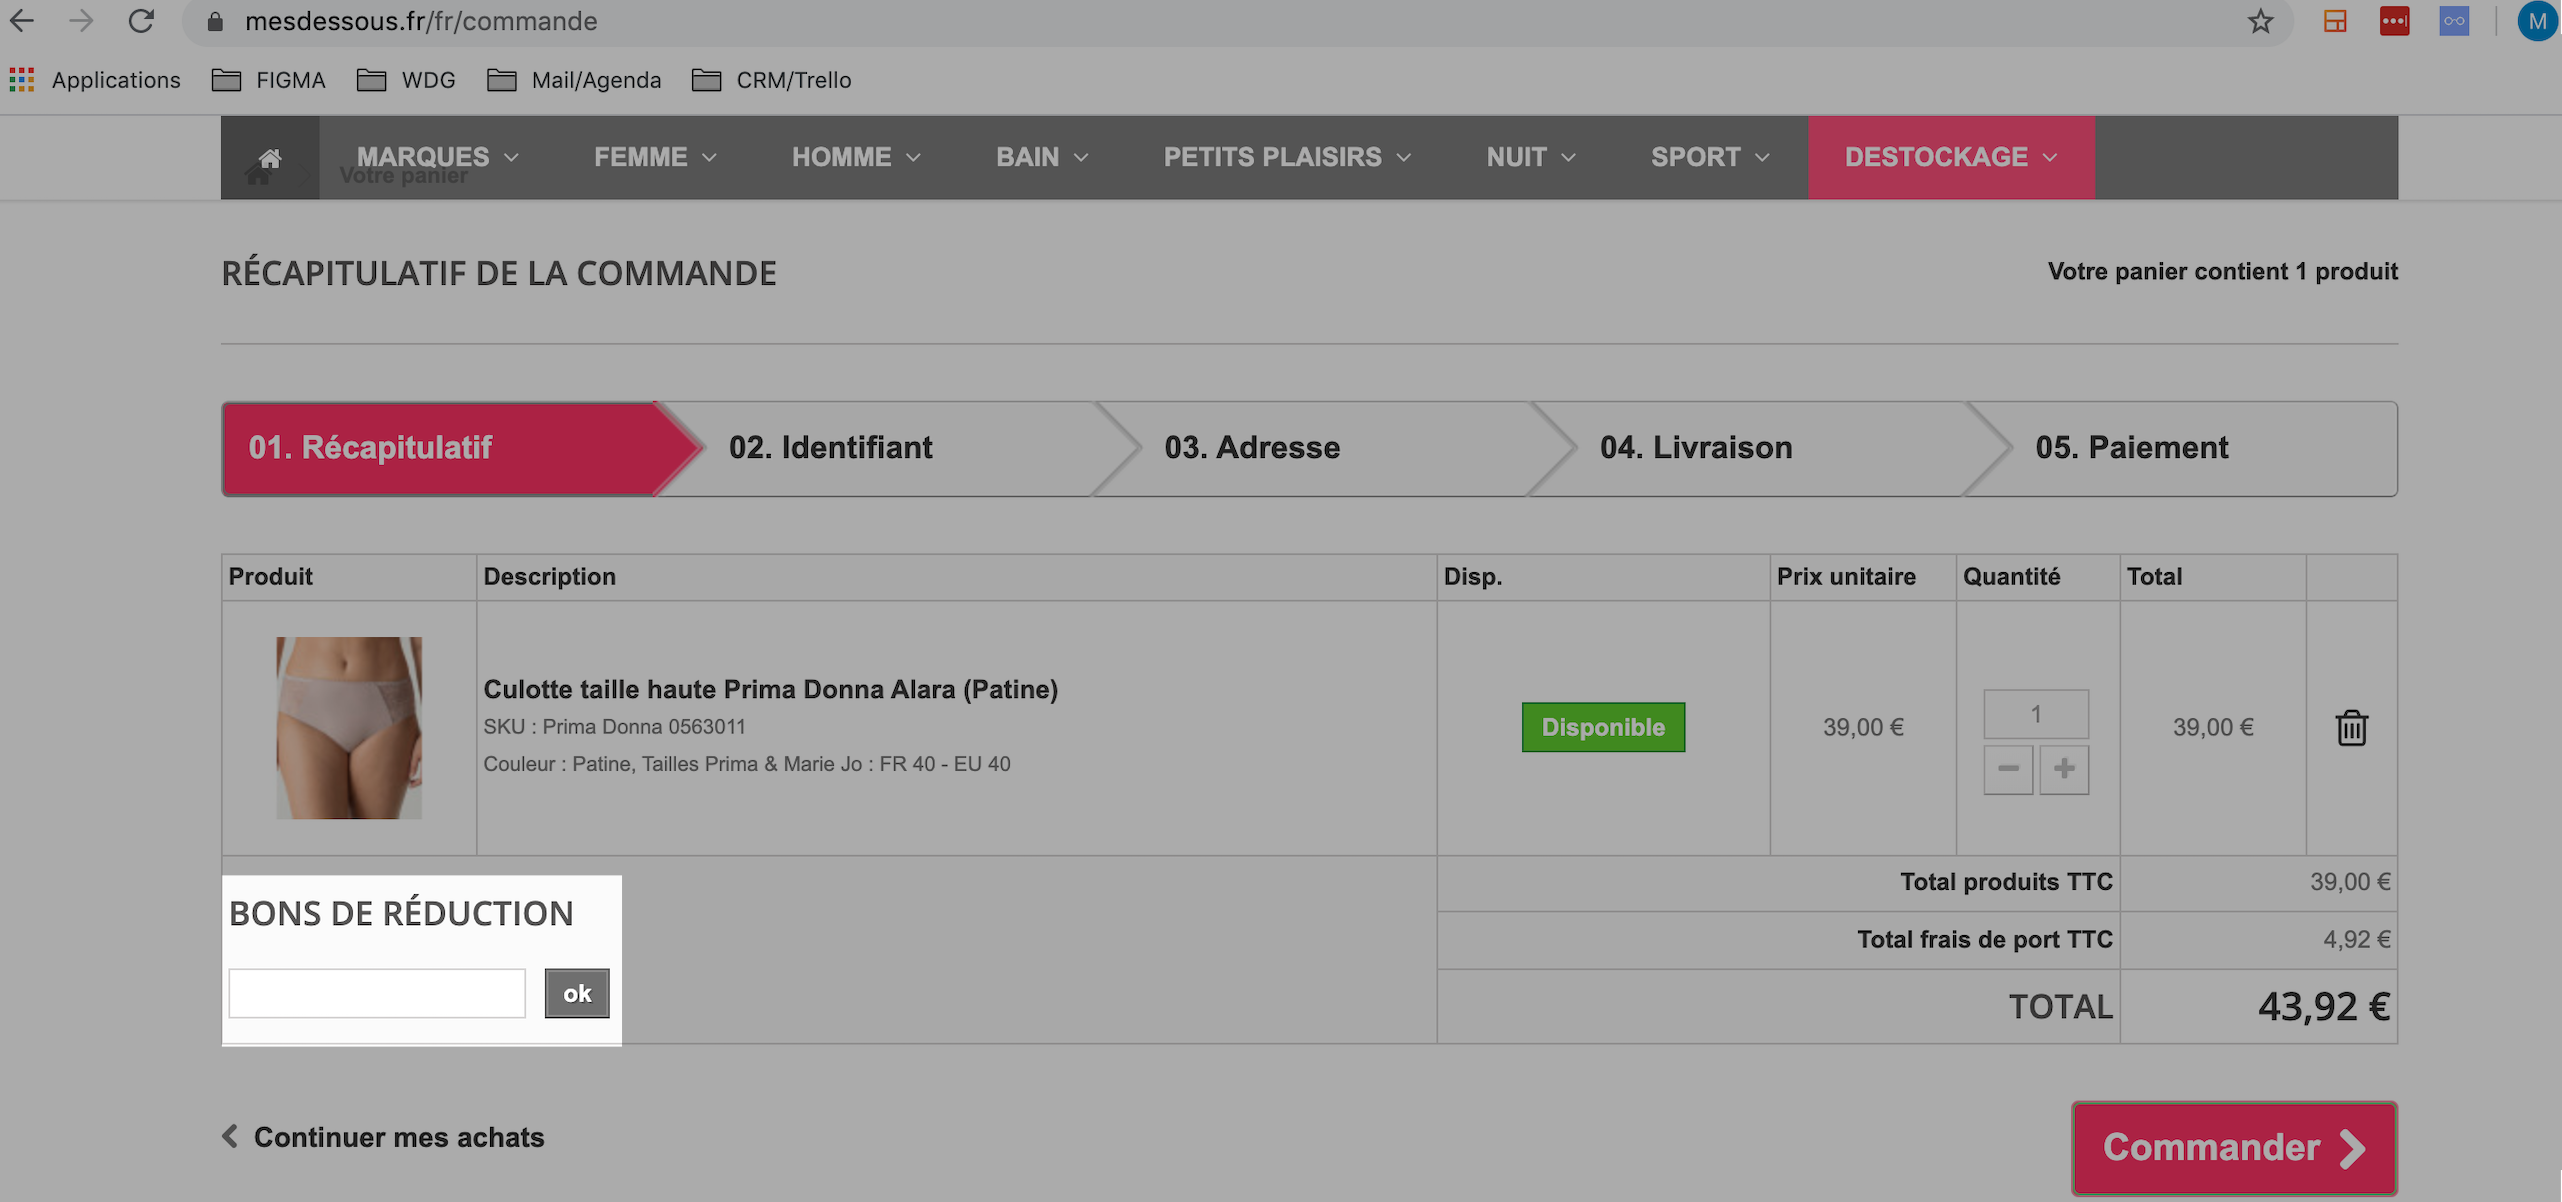Increase quantity with the plus button
Image resolution: width=2562 pixels, height=1202 pixels.
point(2064,769)
